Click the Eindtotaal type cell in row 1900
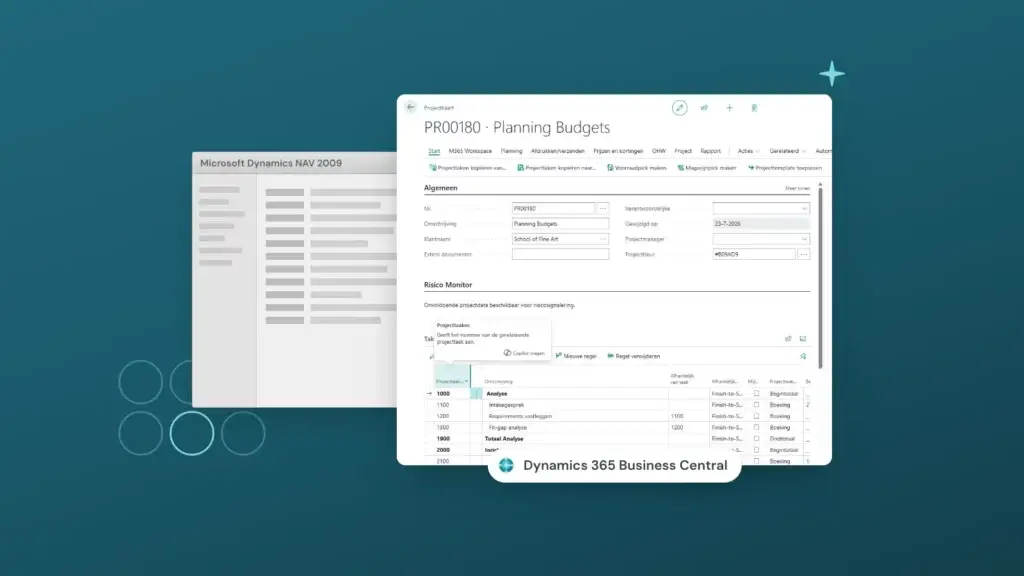The width and height of the screenshot is (1024, 576). pyautogui.click(x=782, y=439)
